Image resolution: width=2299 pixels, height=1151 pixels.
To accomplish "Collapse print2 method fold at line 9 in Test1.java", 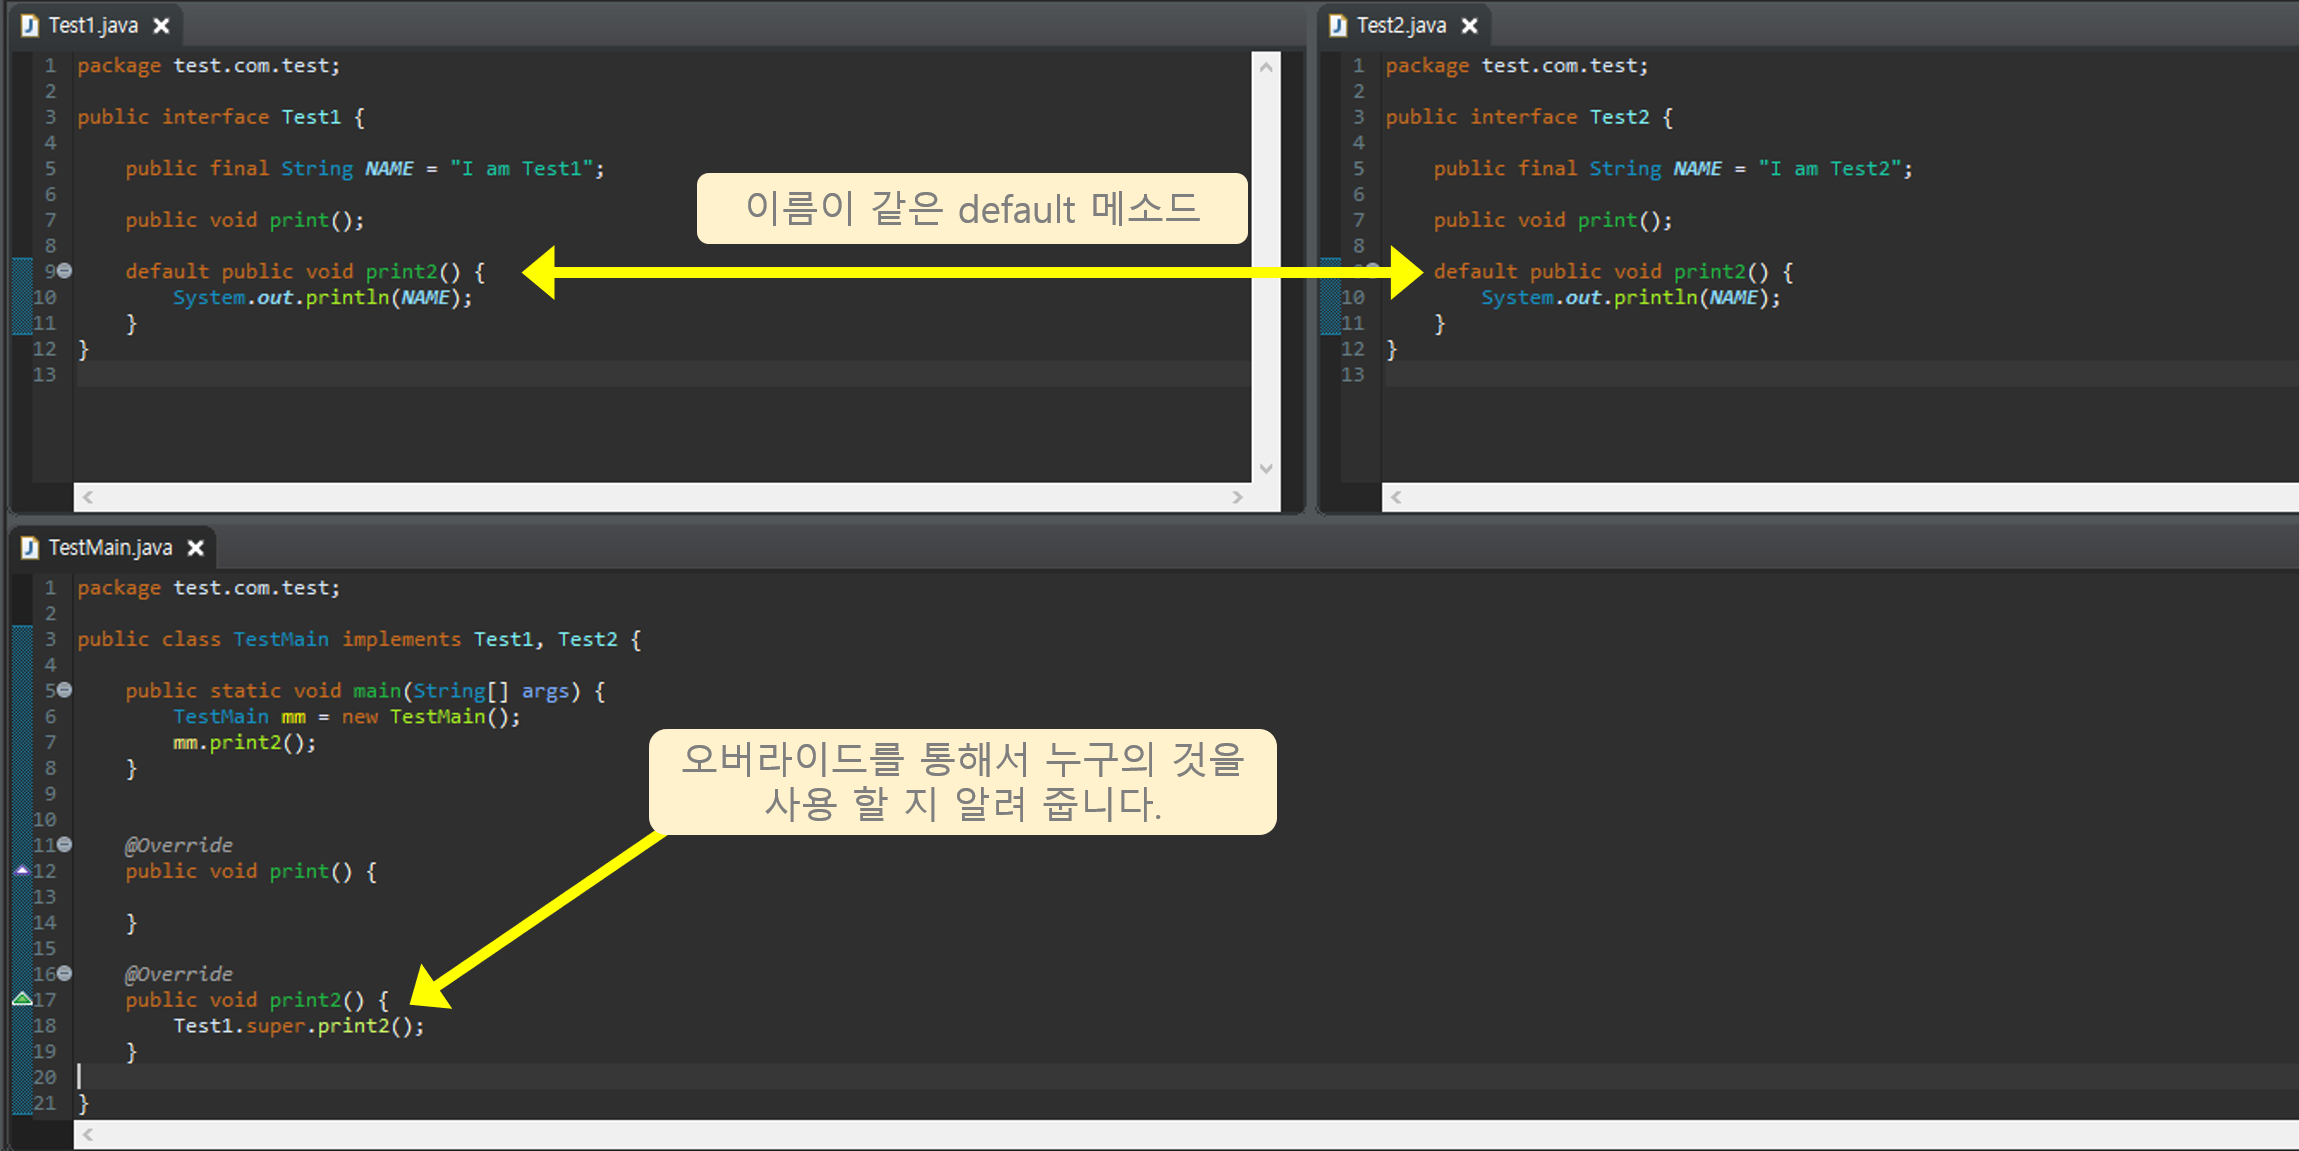I will [65, 271].
